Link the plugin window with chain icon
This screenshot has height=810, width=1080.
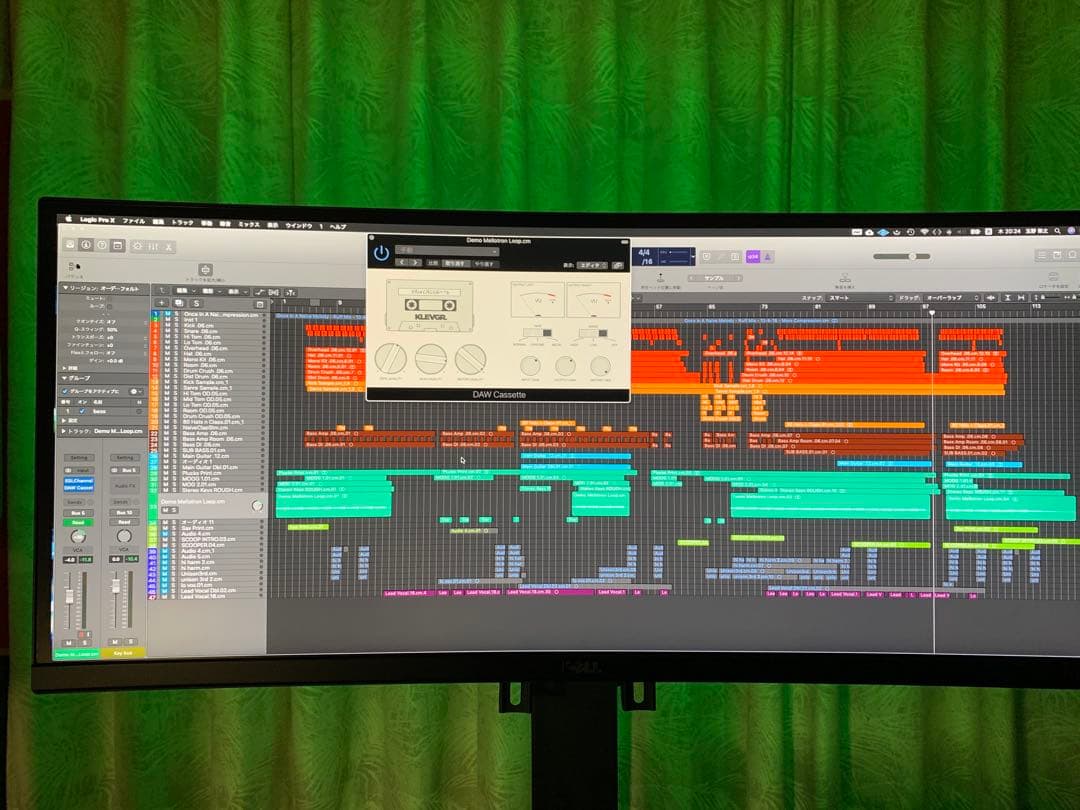point(617,265)
